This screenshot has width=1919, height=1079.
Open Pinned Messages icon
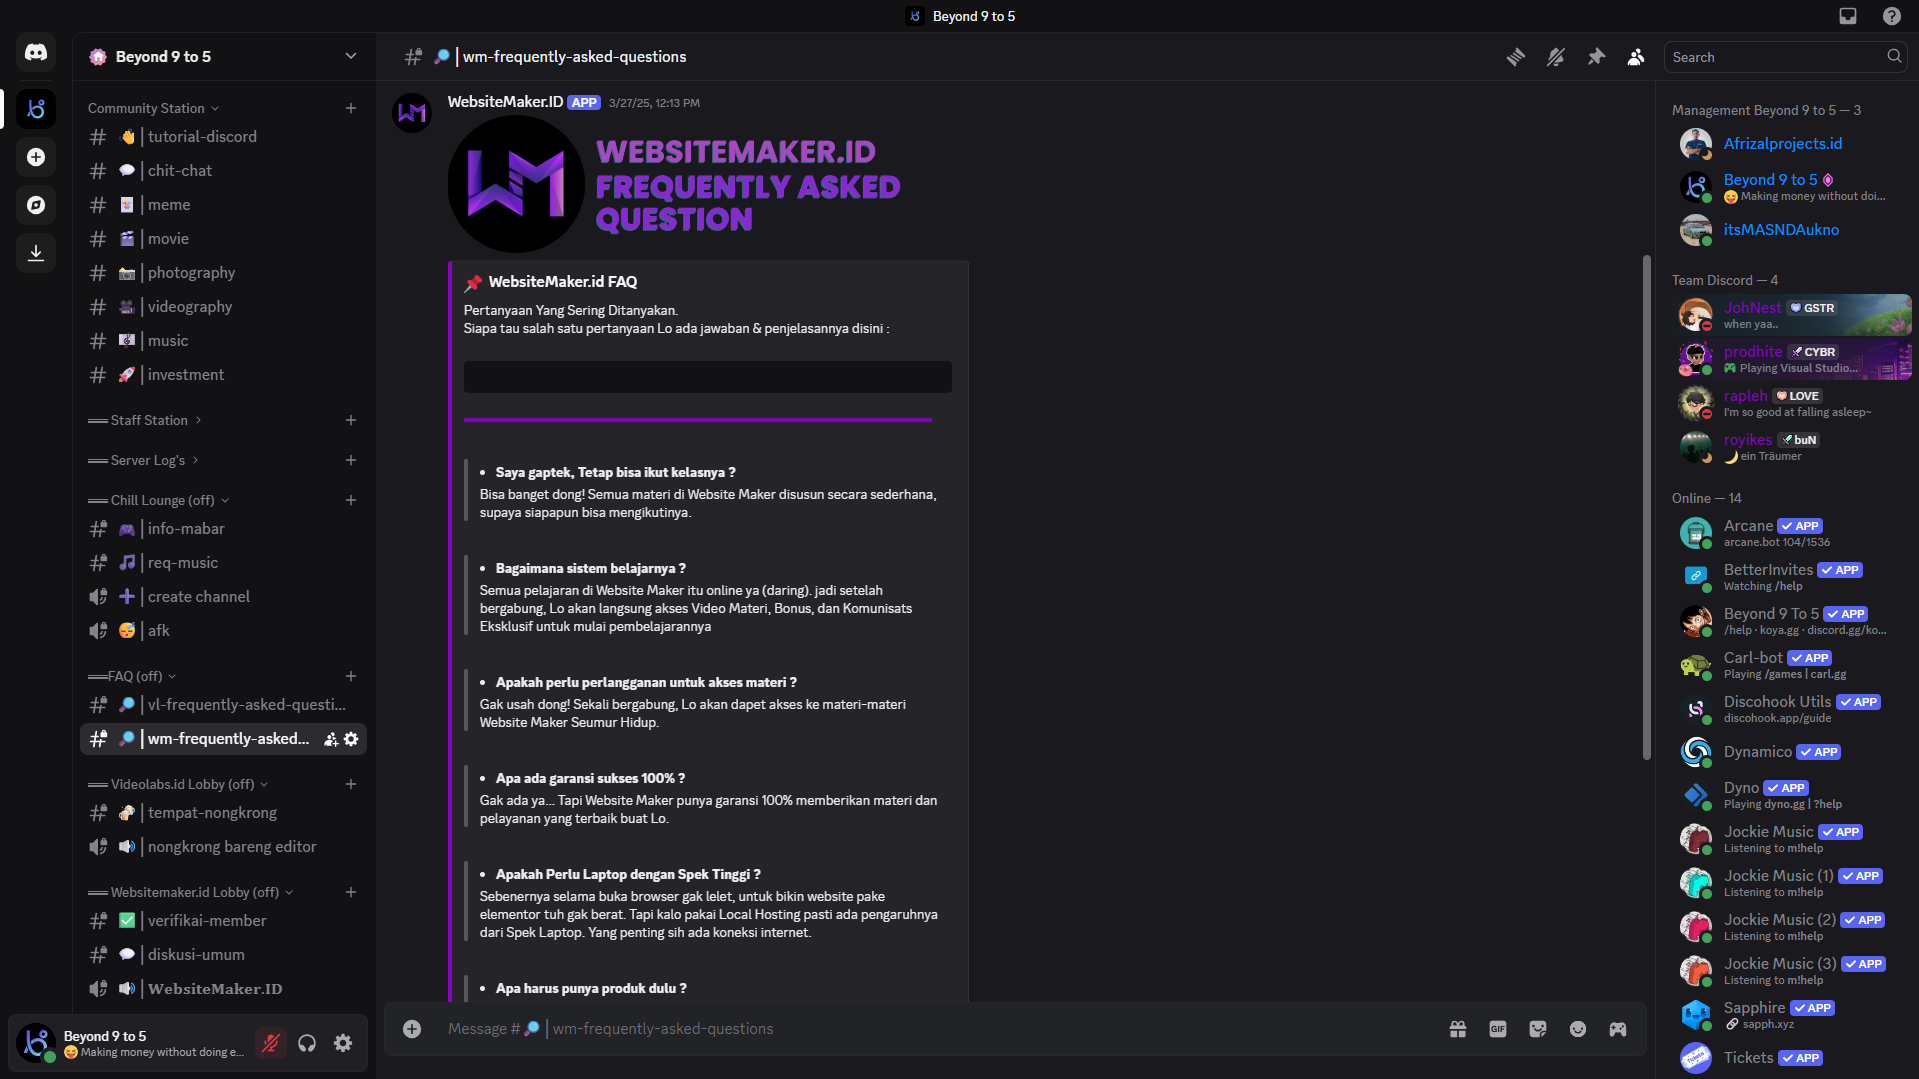pos(1596,57)
